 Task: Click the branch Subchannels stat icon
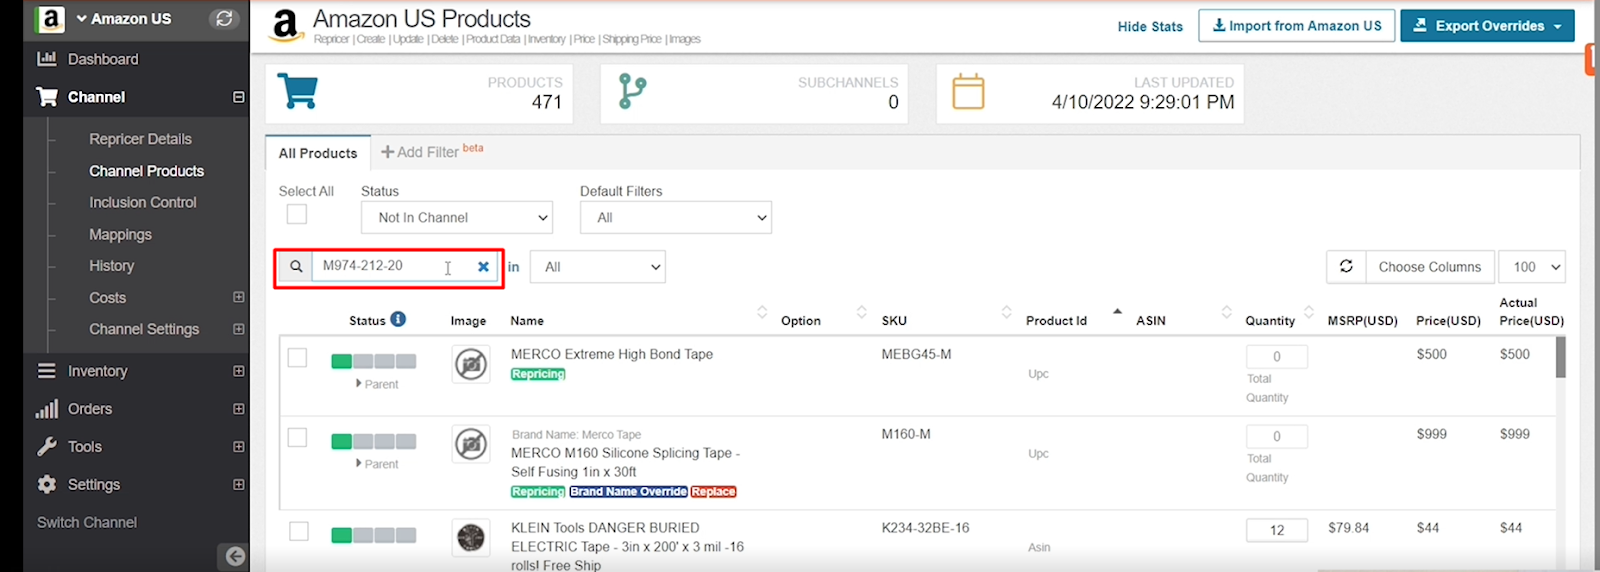632,91
